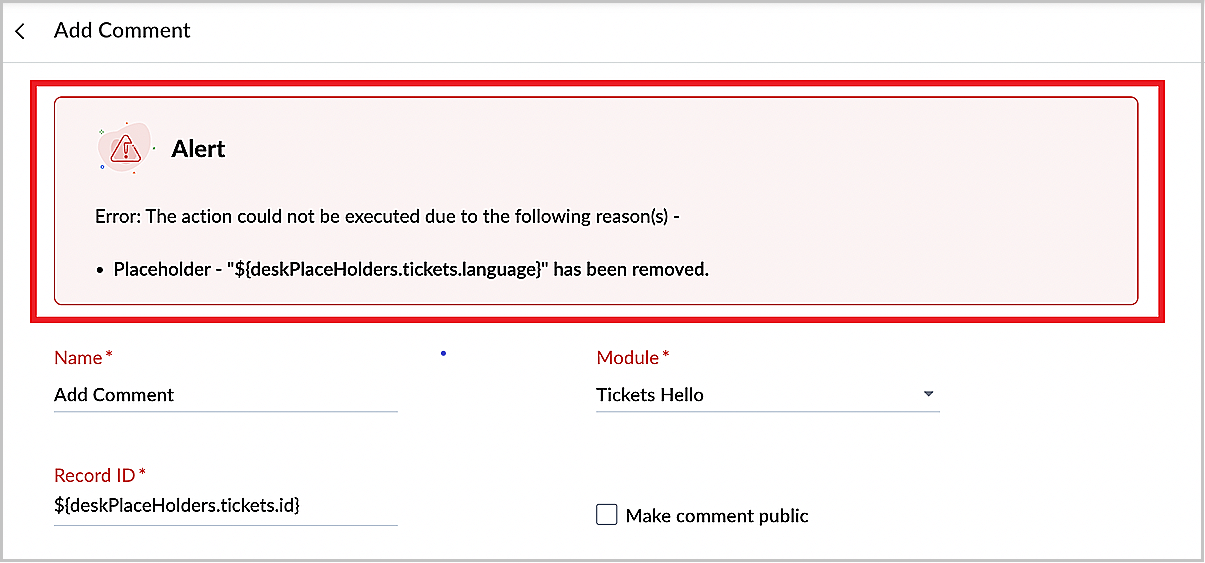The width and height of the screenshot is (1205, 563).
Task: Click the required asterisk next to Module
Action: point(666,355)
